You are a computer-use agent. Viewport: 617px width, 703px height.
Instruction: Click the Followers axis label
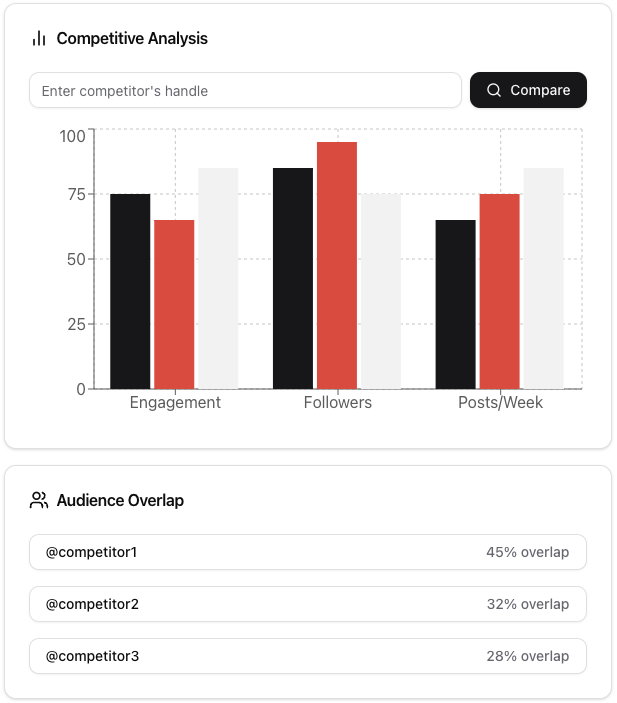[x=337, y=402]
